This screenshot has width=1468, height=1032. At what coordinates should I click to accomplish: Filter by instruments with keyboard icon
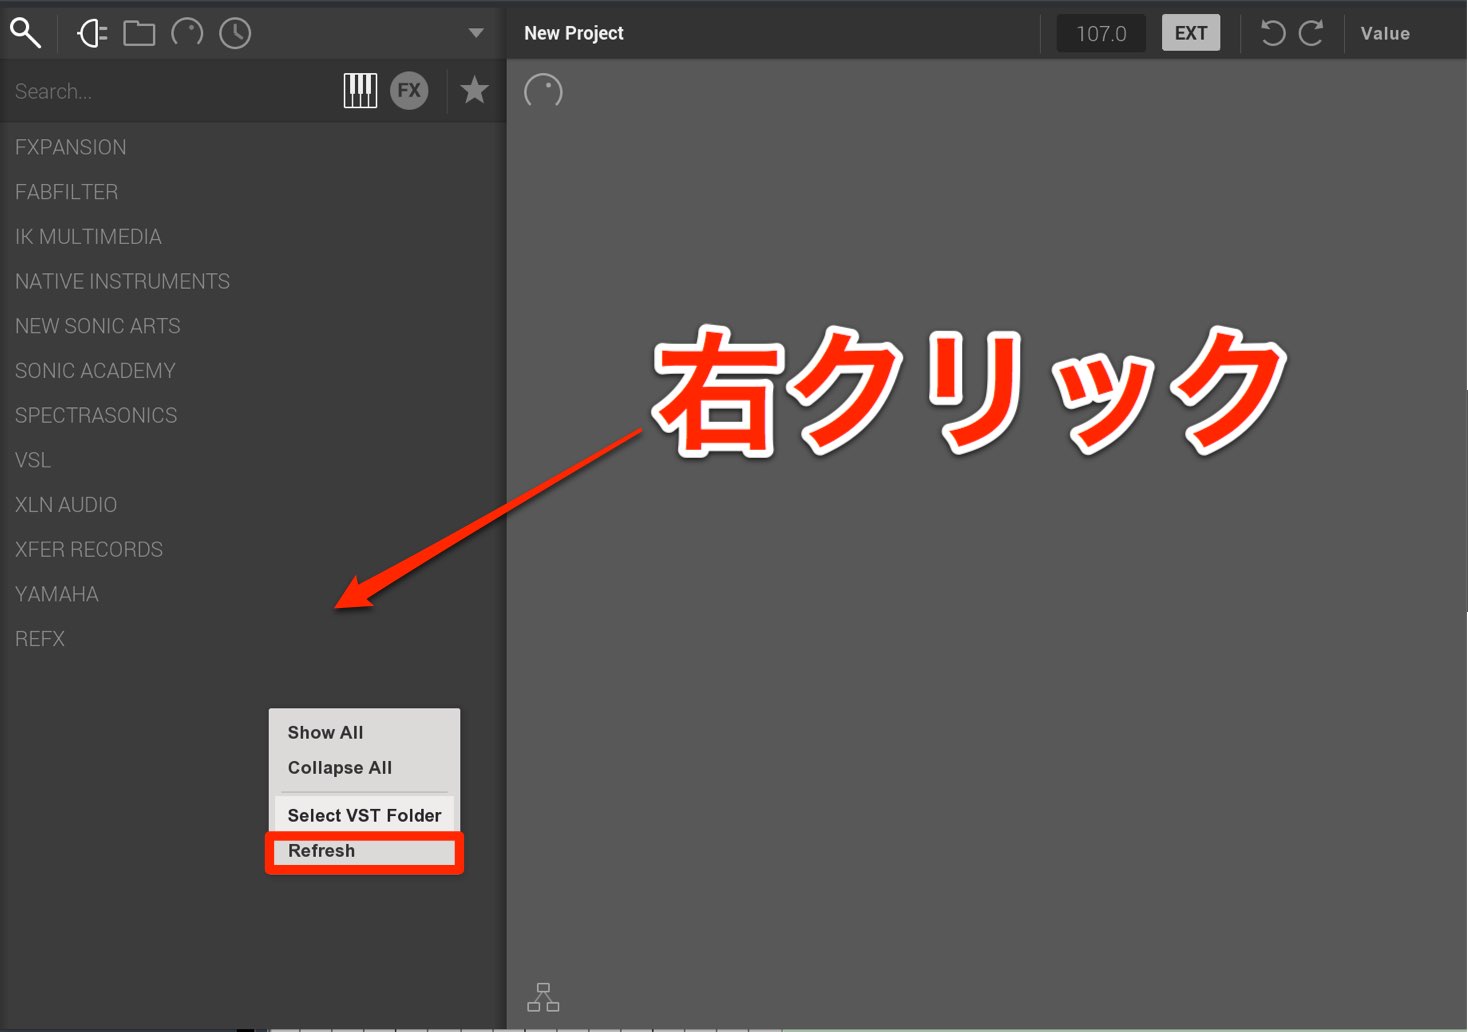pos(360,91)
